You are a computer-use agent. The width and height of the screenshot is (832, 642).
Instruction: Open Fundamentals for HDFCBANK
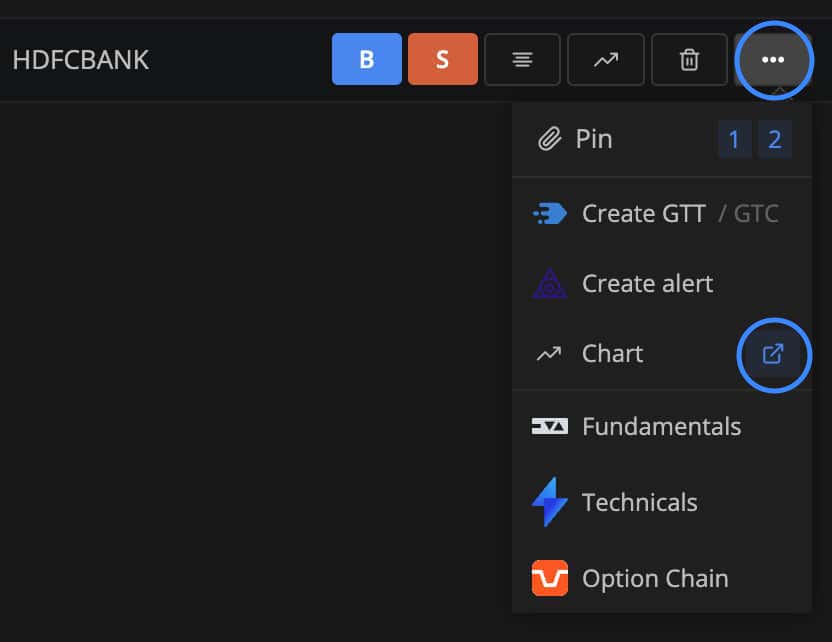[x=662, y=427]
